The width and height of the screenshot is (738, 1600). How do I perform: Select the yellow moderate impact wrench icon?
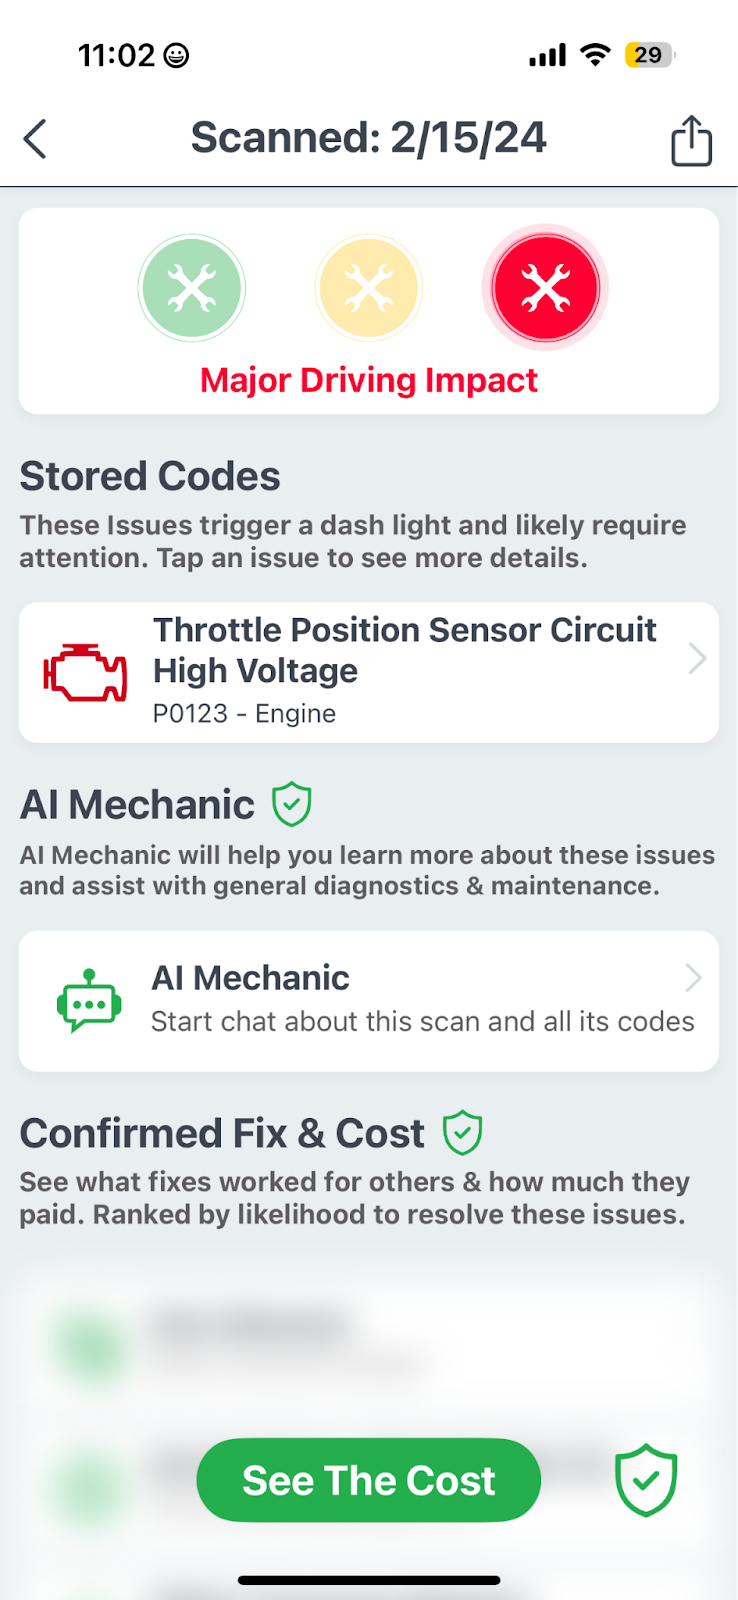[x=368, y=287]
